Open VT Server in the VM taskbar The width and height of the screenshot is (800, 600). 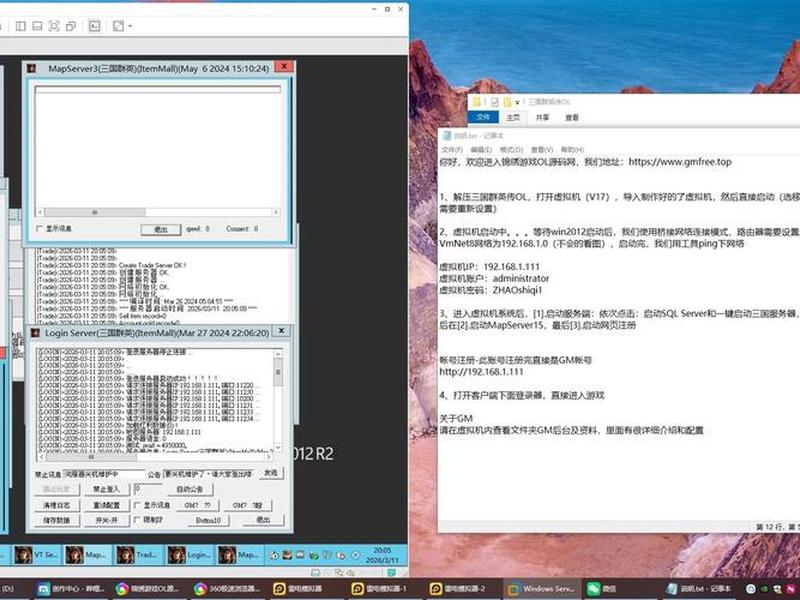coord(36,555)
